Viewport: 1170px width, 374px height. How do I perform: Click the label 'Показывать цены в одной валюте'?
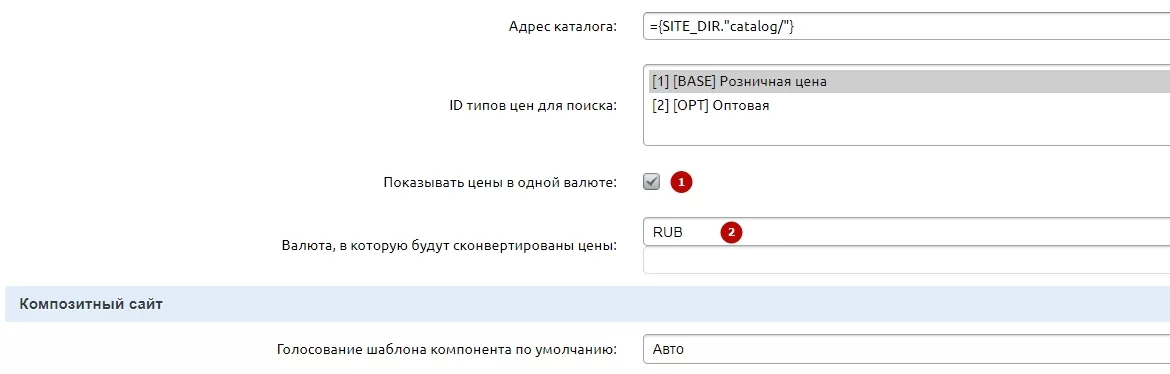click(500, 183)
